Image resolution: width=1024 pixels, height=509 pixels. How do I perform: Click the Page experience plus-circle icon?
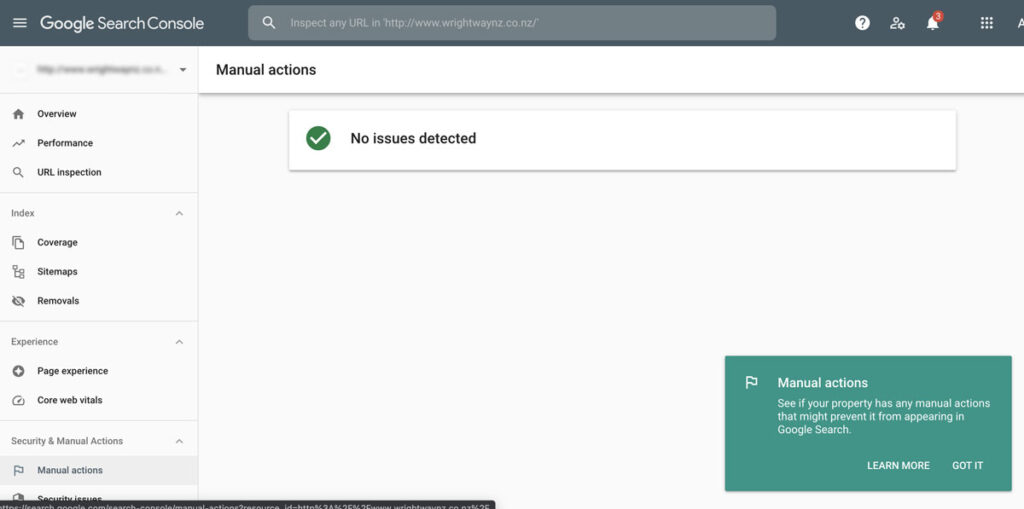18,371
